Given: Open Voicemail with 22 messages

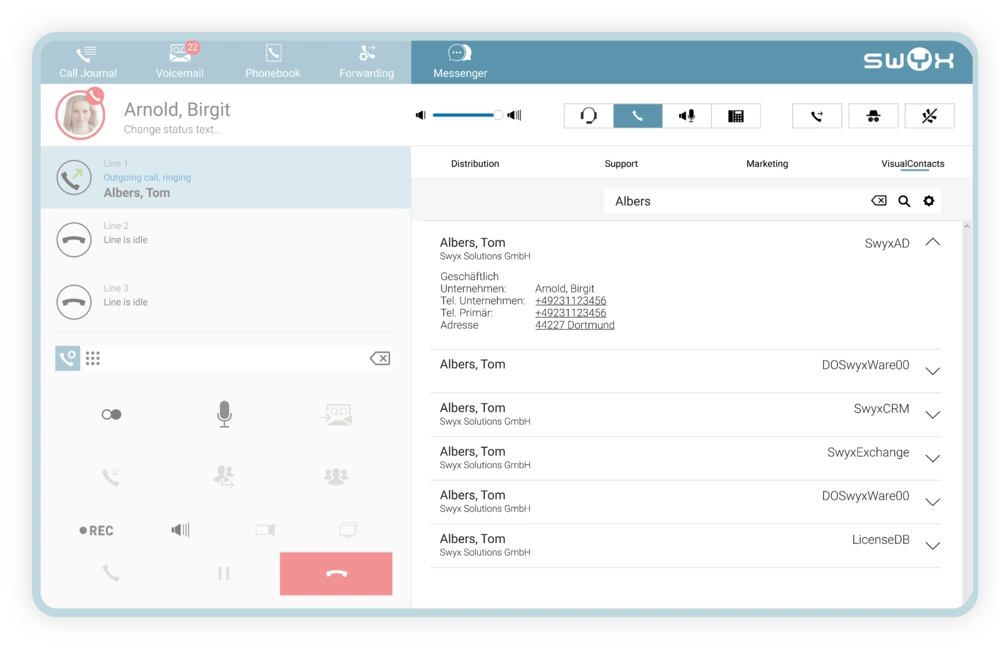Looking at the screenshot, I should pyautogui.click(x=180, y=61).
